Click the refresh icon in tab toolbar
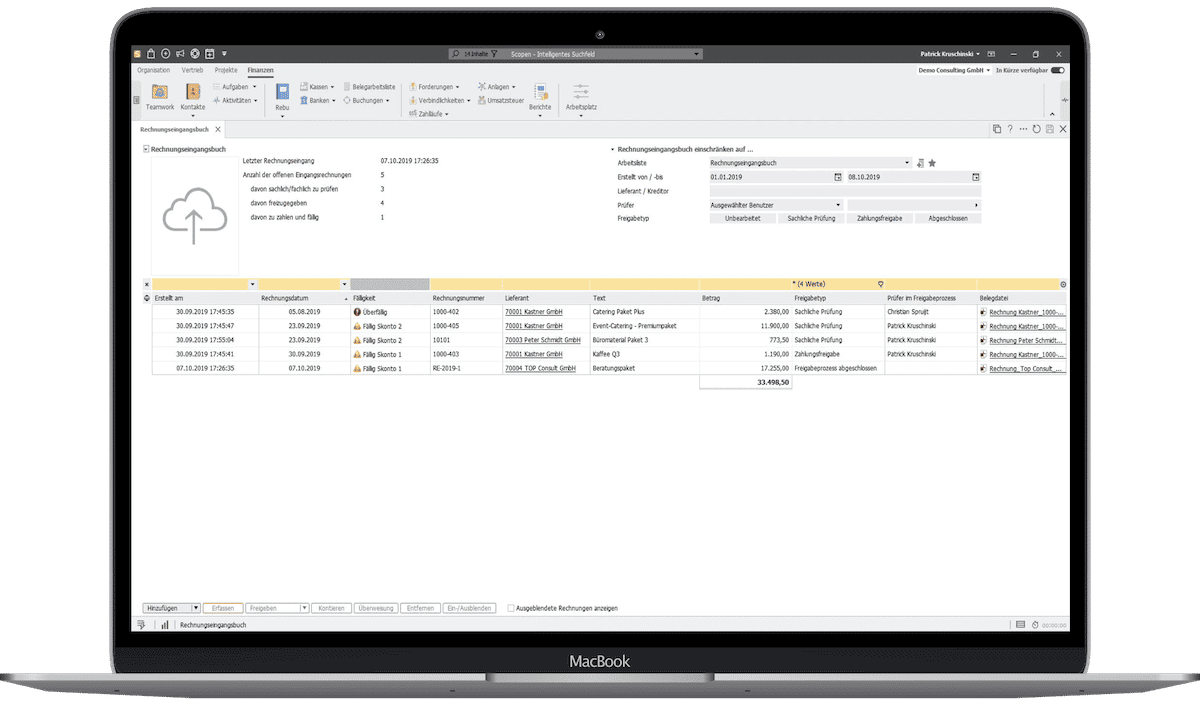Image resolution: width=1200 pixels, height=706 pixels. point(1036,130)
